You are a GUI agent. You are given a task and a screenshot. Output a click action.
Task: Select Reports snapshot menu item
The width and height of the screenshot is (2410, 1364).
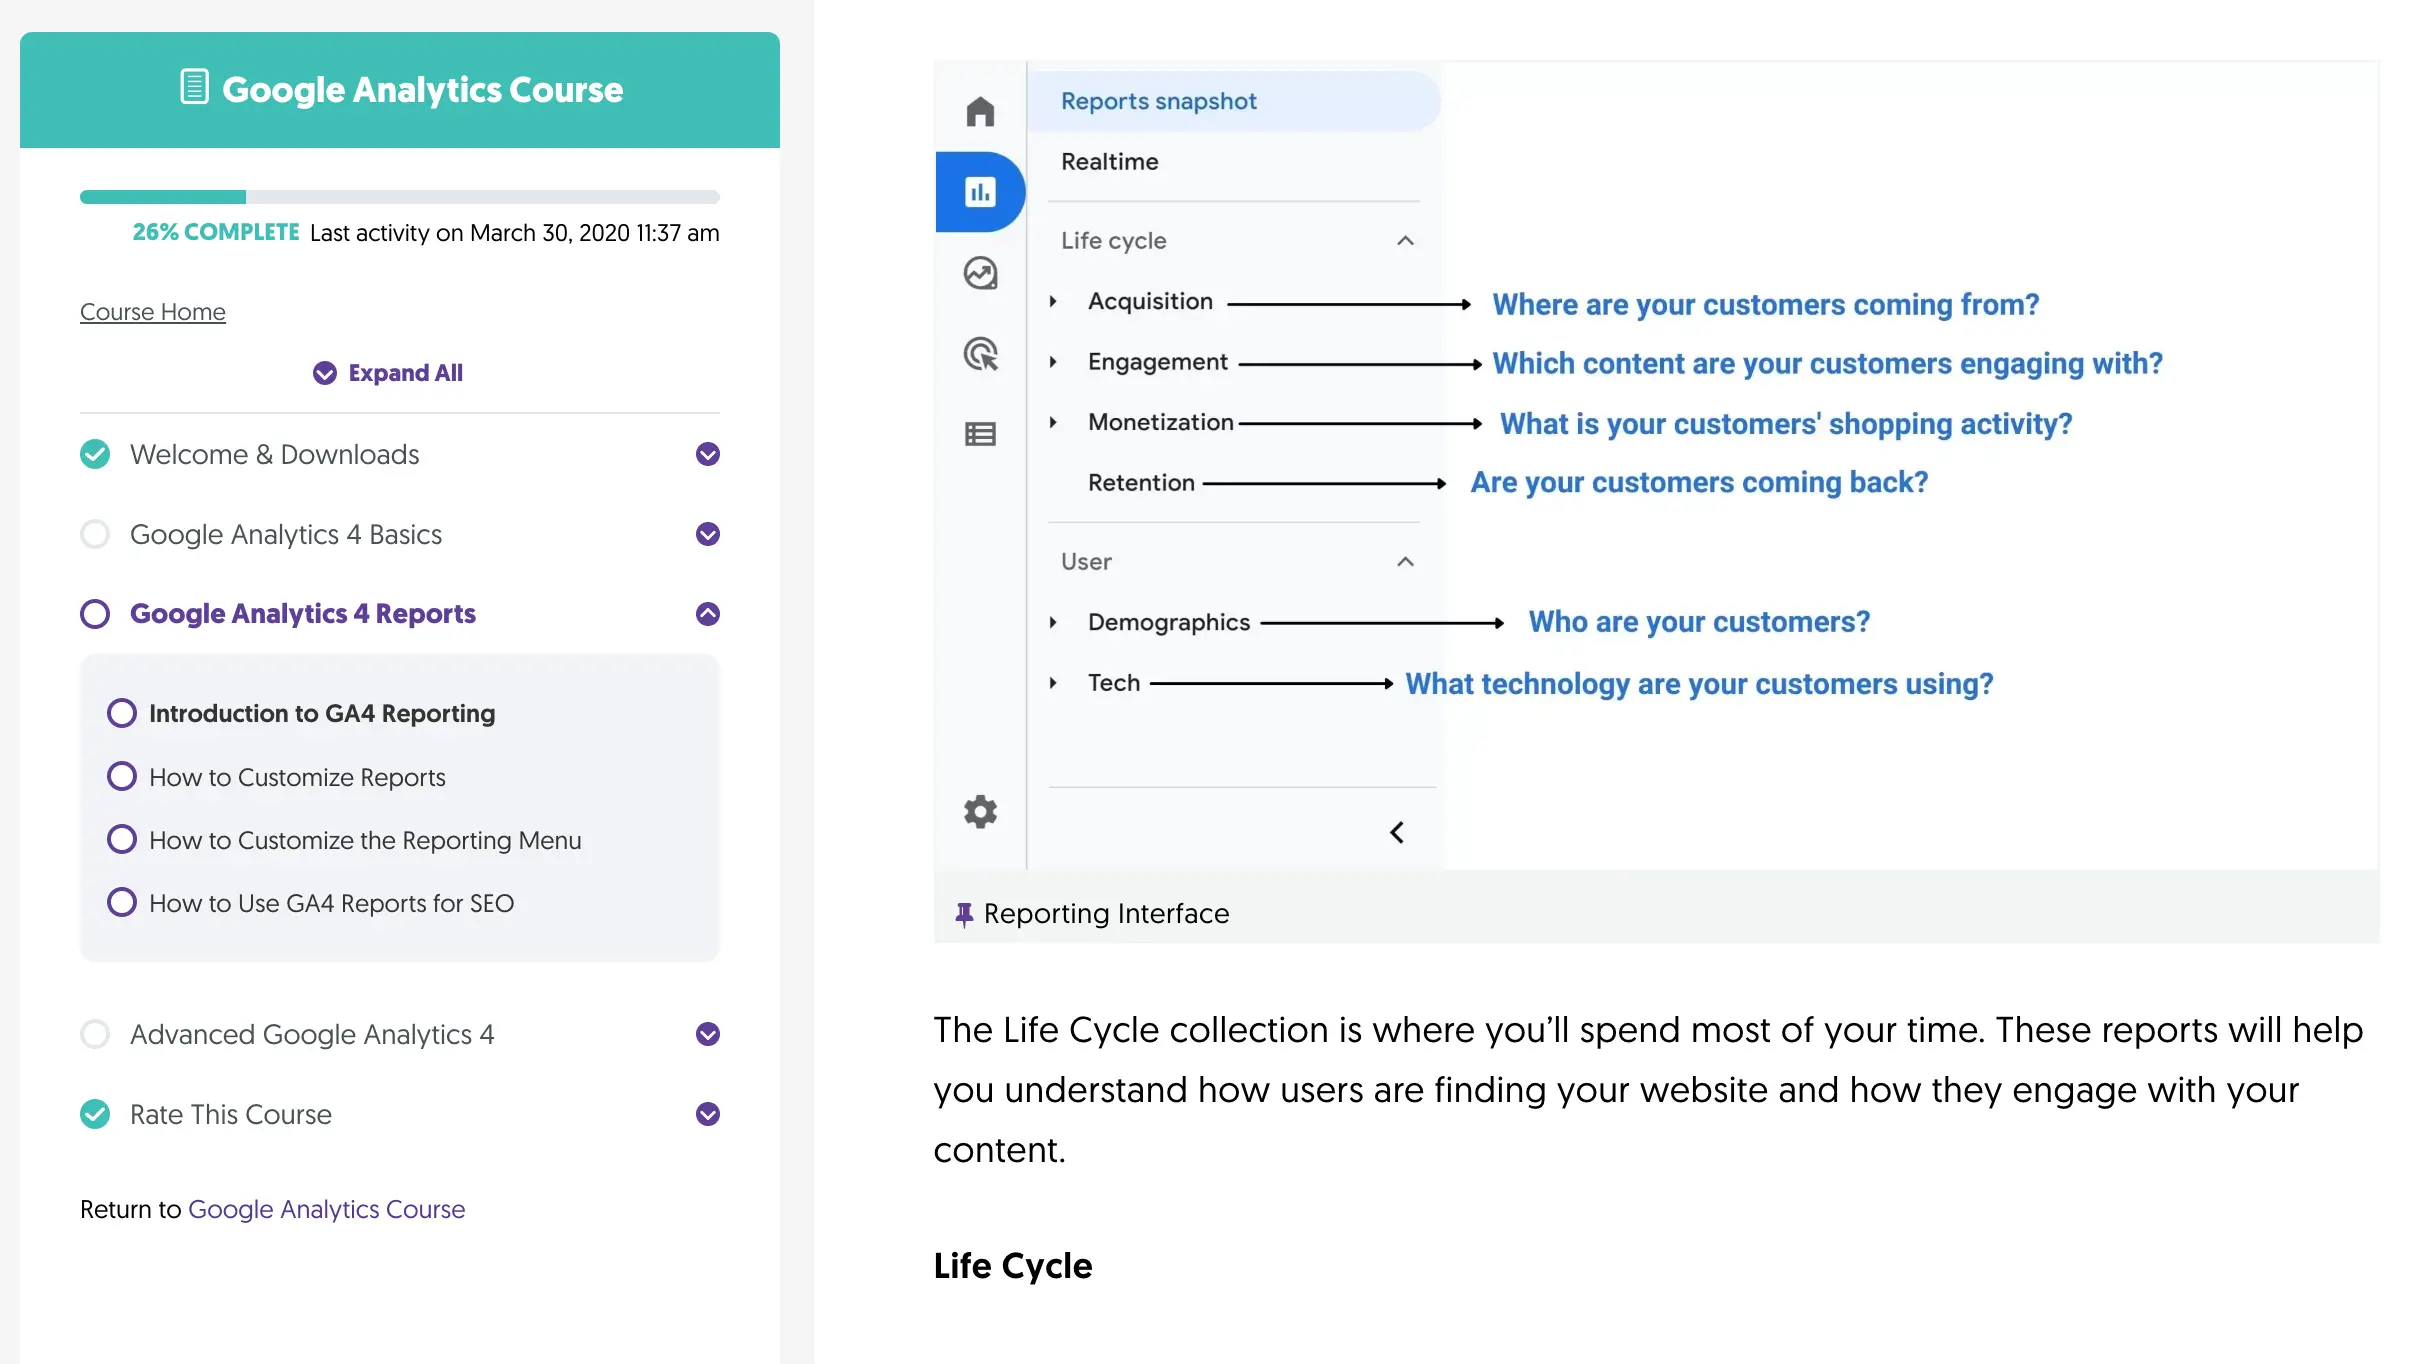coord(1158,101)
